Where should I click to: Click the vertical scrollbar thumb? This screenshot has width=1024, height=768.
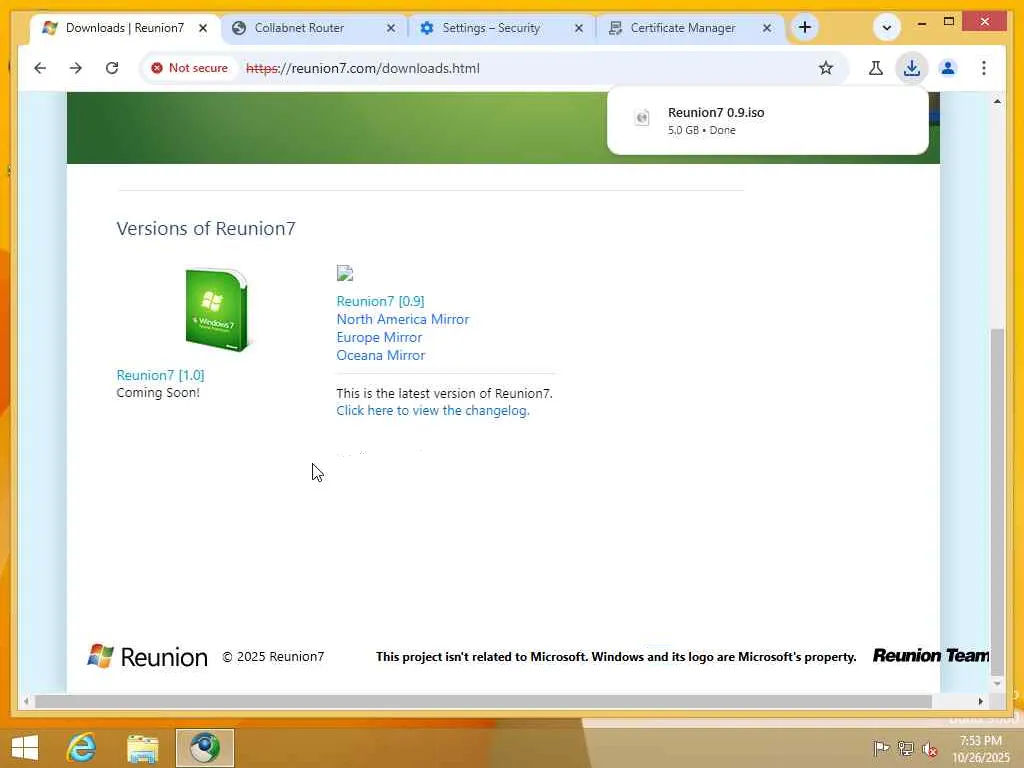click(997, 502)
